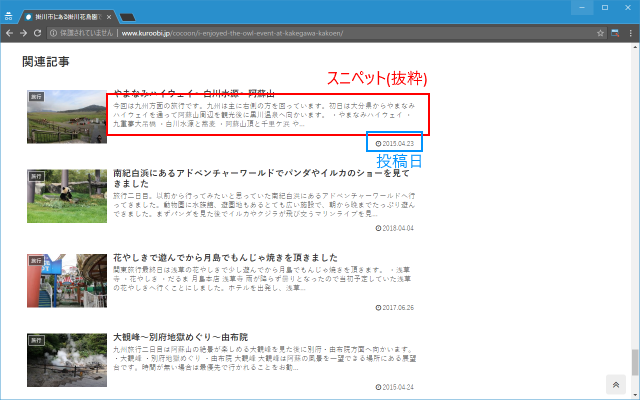Click the browser back arrow
Image resolution: width=640 pixels, height=400 pixels.
coord(10,32)
